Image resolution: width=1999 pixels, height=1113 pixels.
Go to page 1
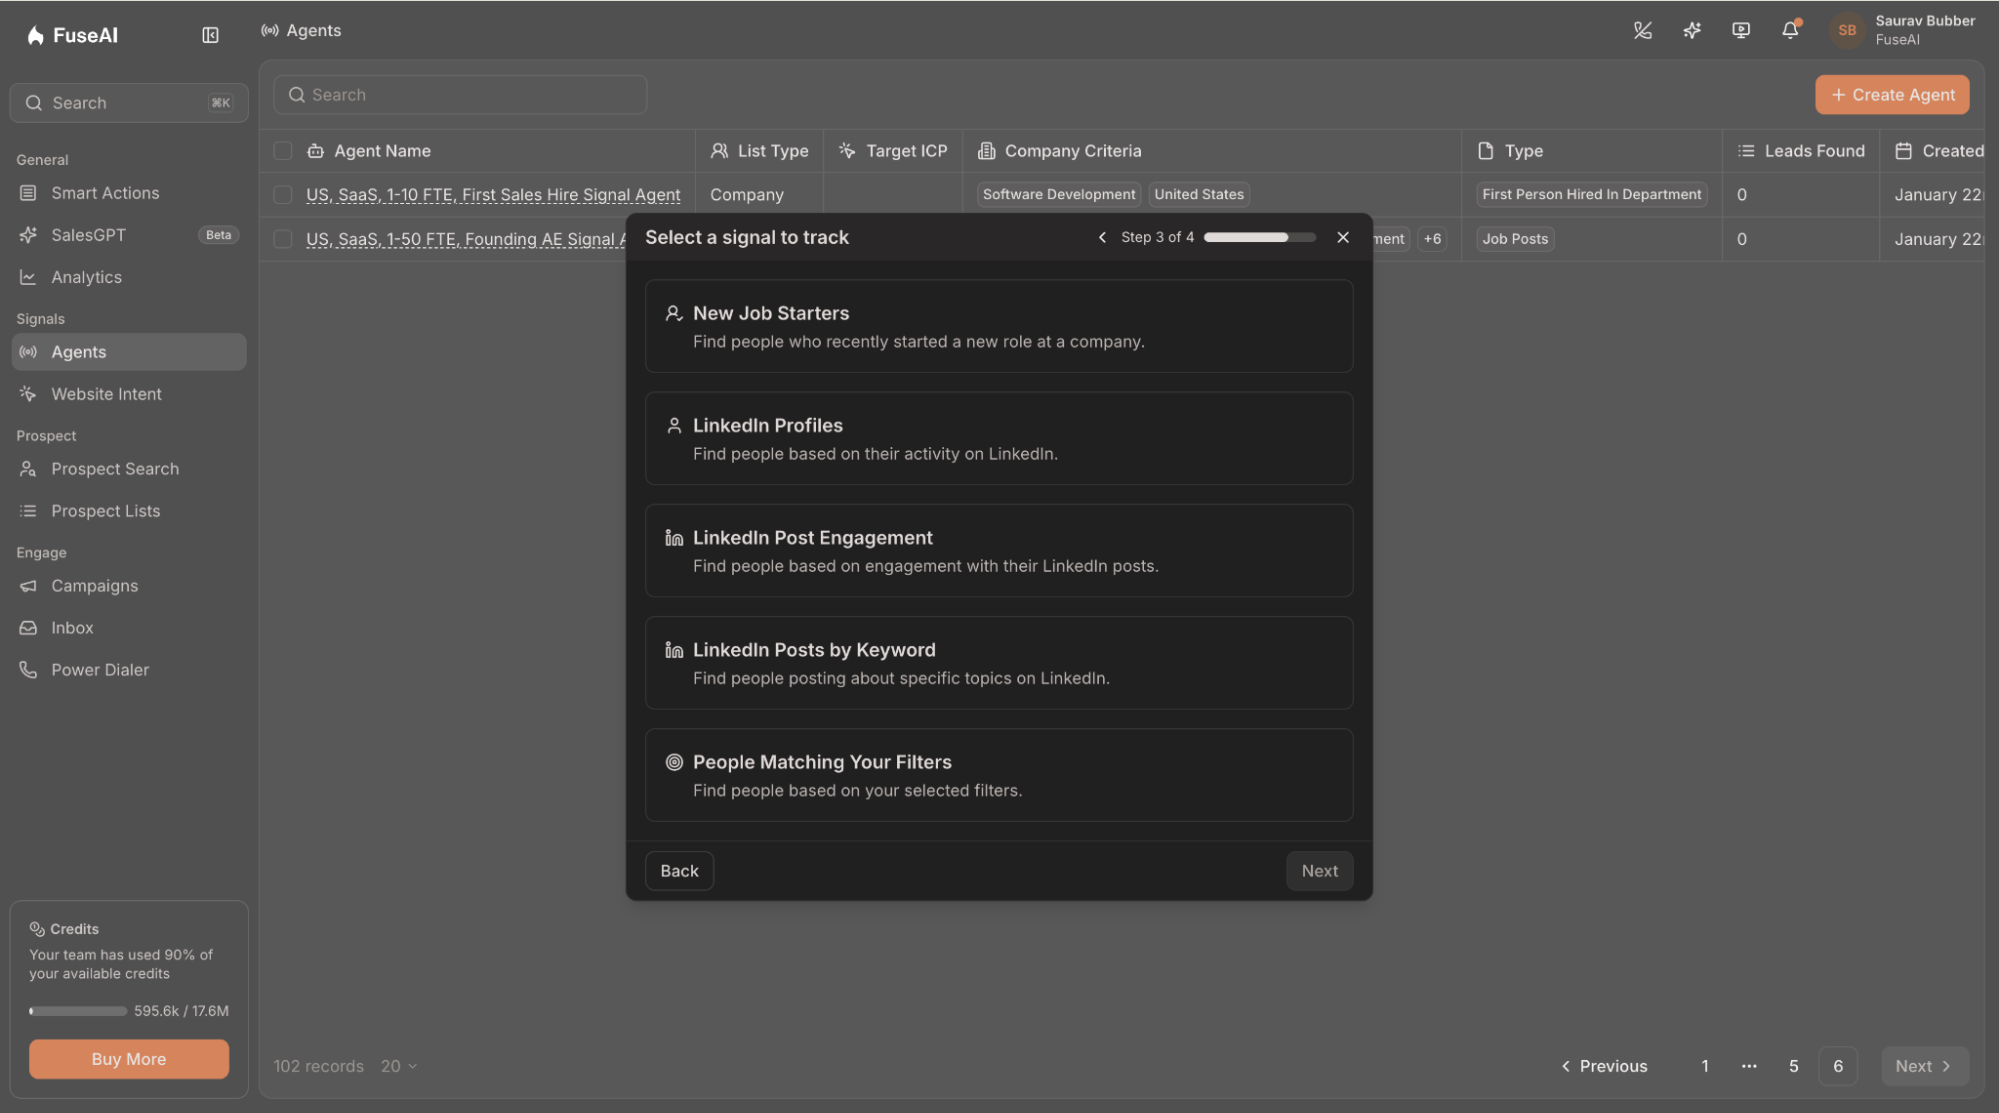coord(1705,1066)
